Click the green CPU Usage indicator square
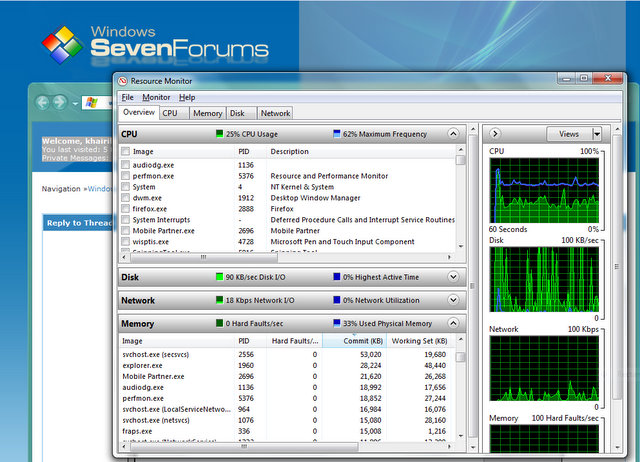This screenshot has width=640, height=462. 219,133
